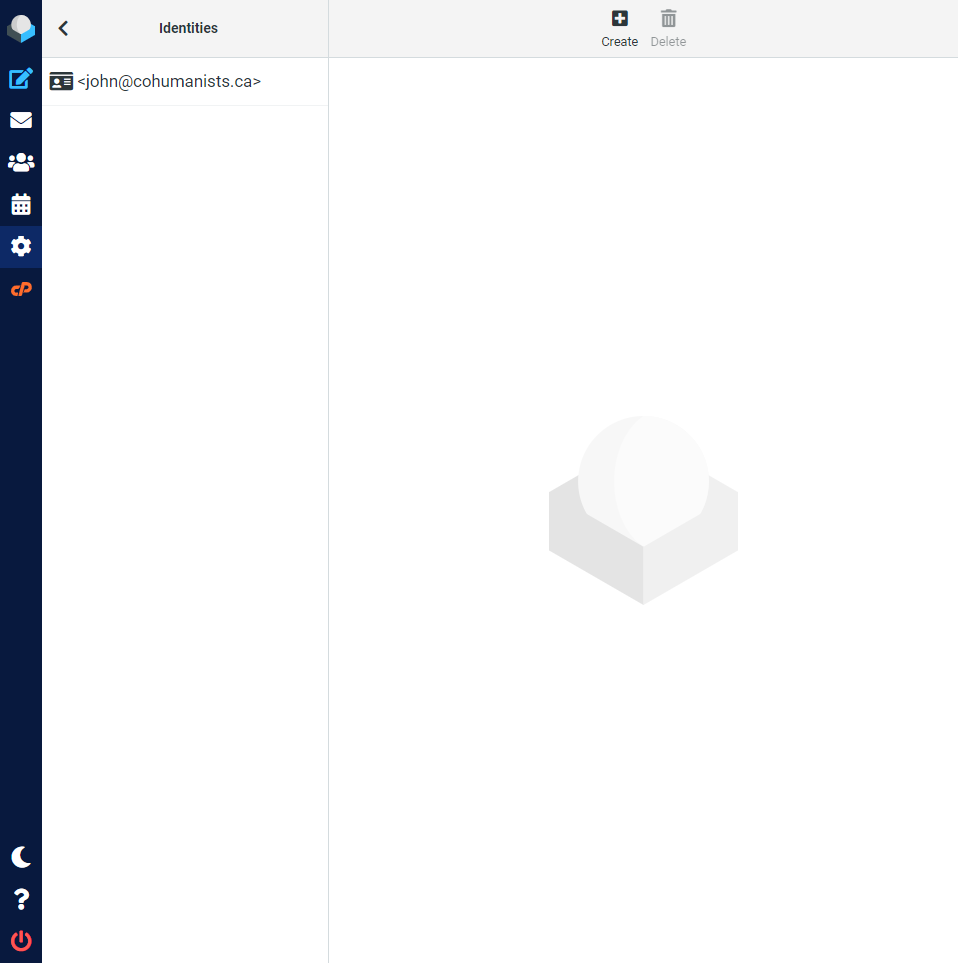Open the Compose message icon

(21, 79)
